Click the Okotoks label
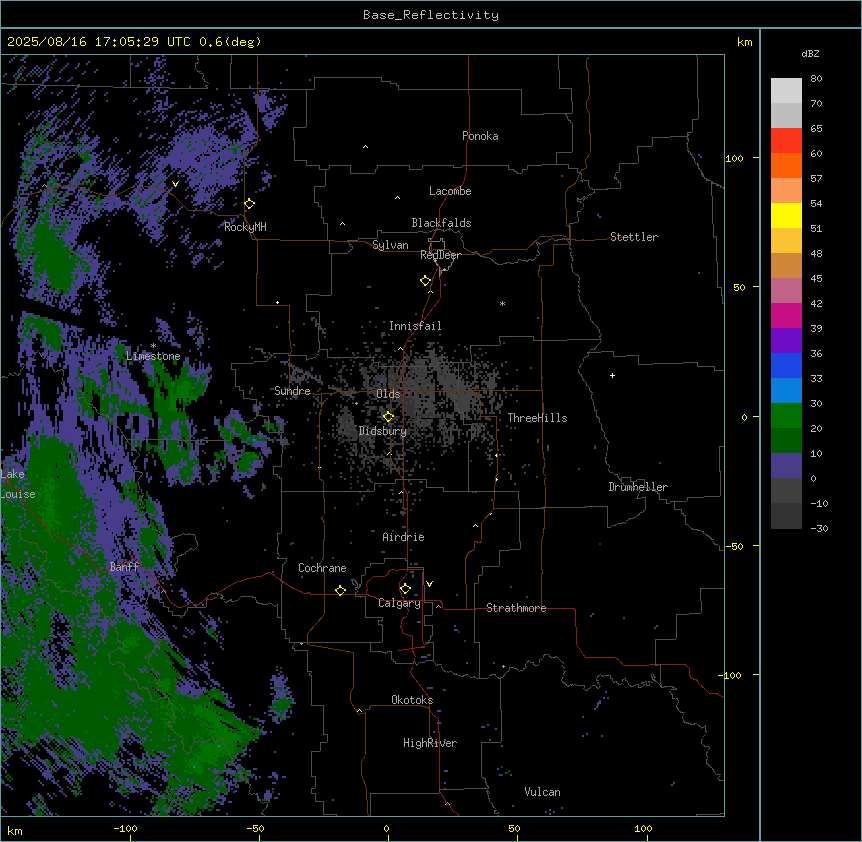The height and width of the screenshot is (842, 862). click(x=412, y=700)
